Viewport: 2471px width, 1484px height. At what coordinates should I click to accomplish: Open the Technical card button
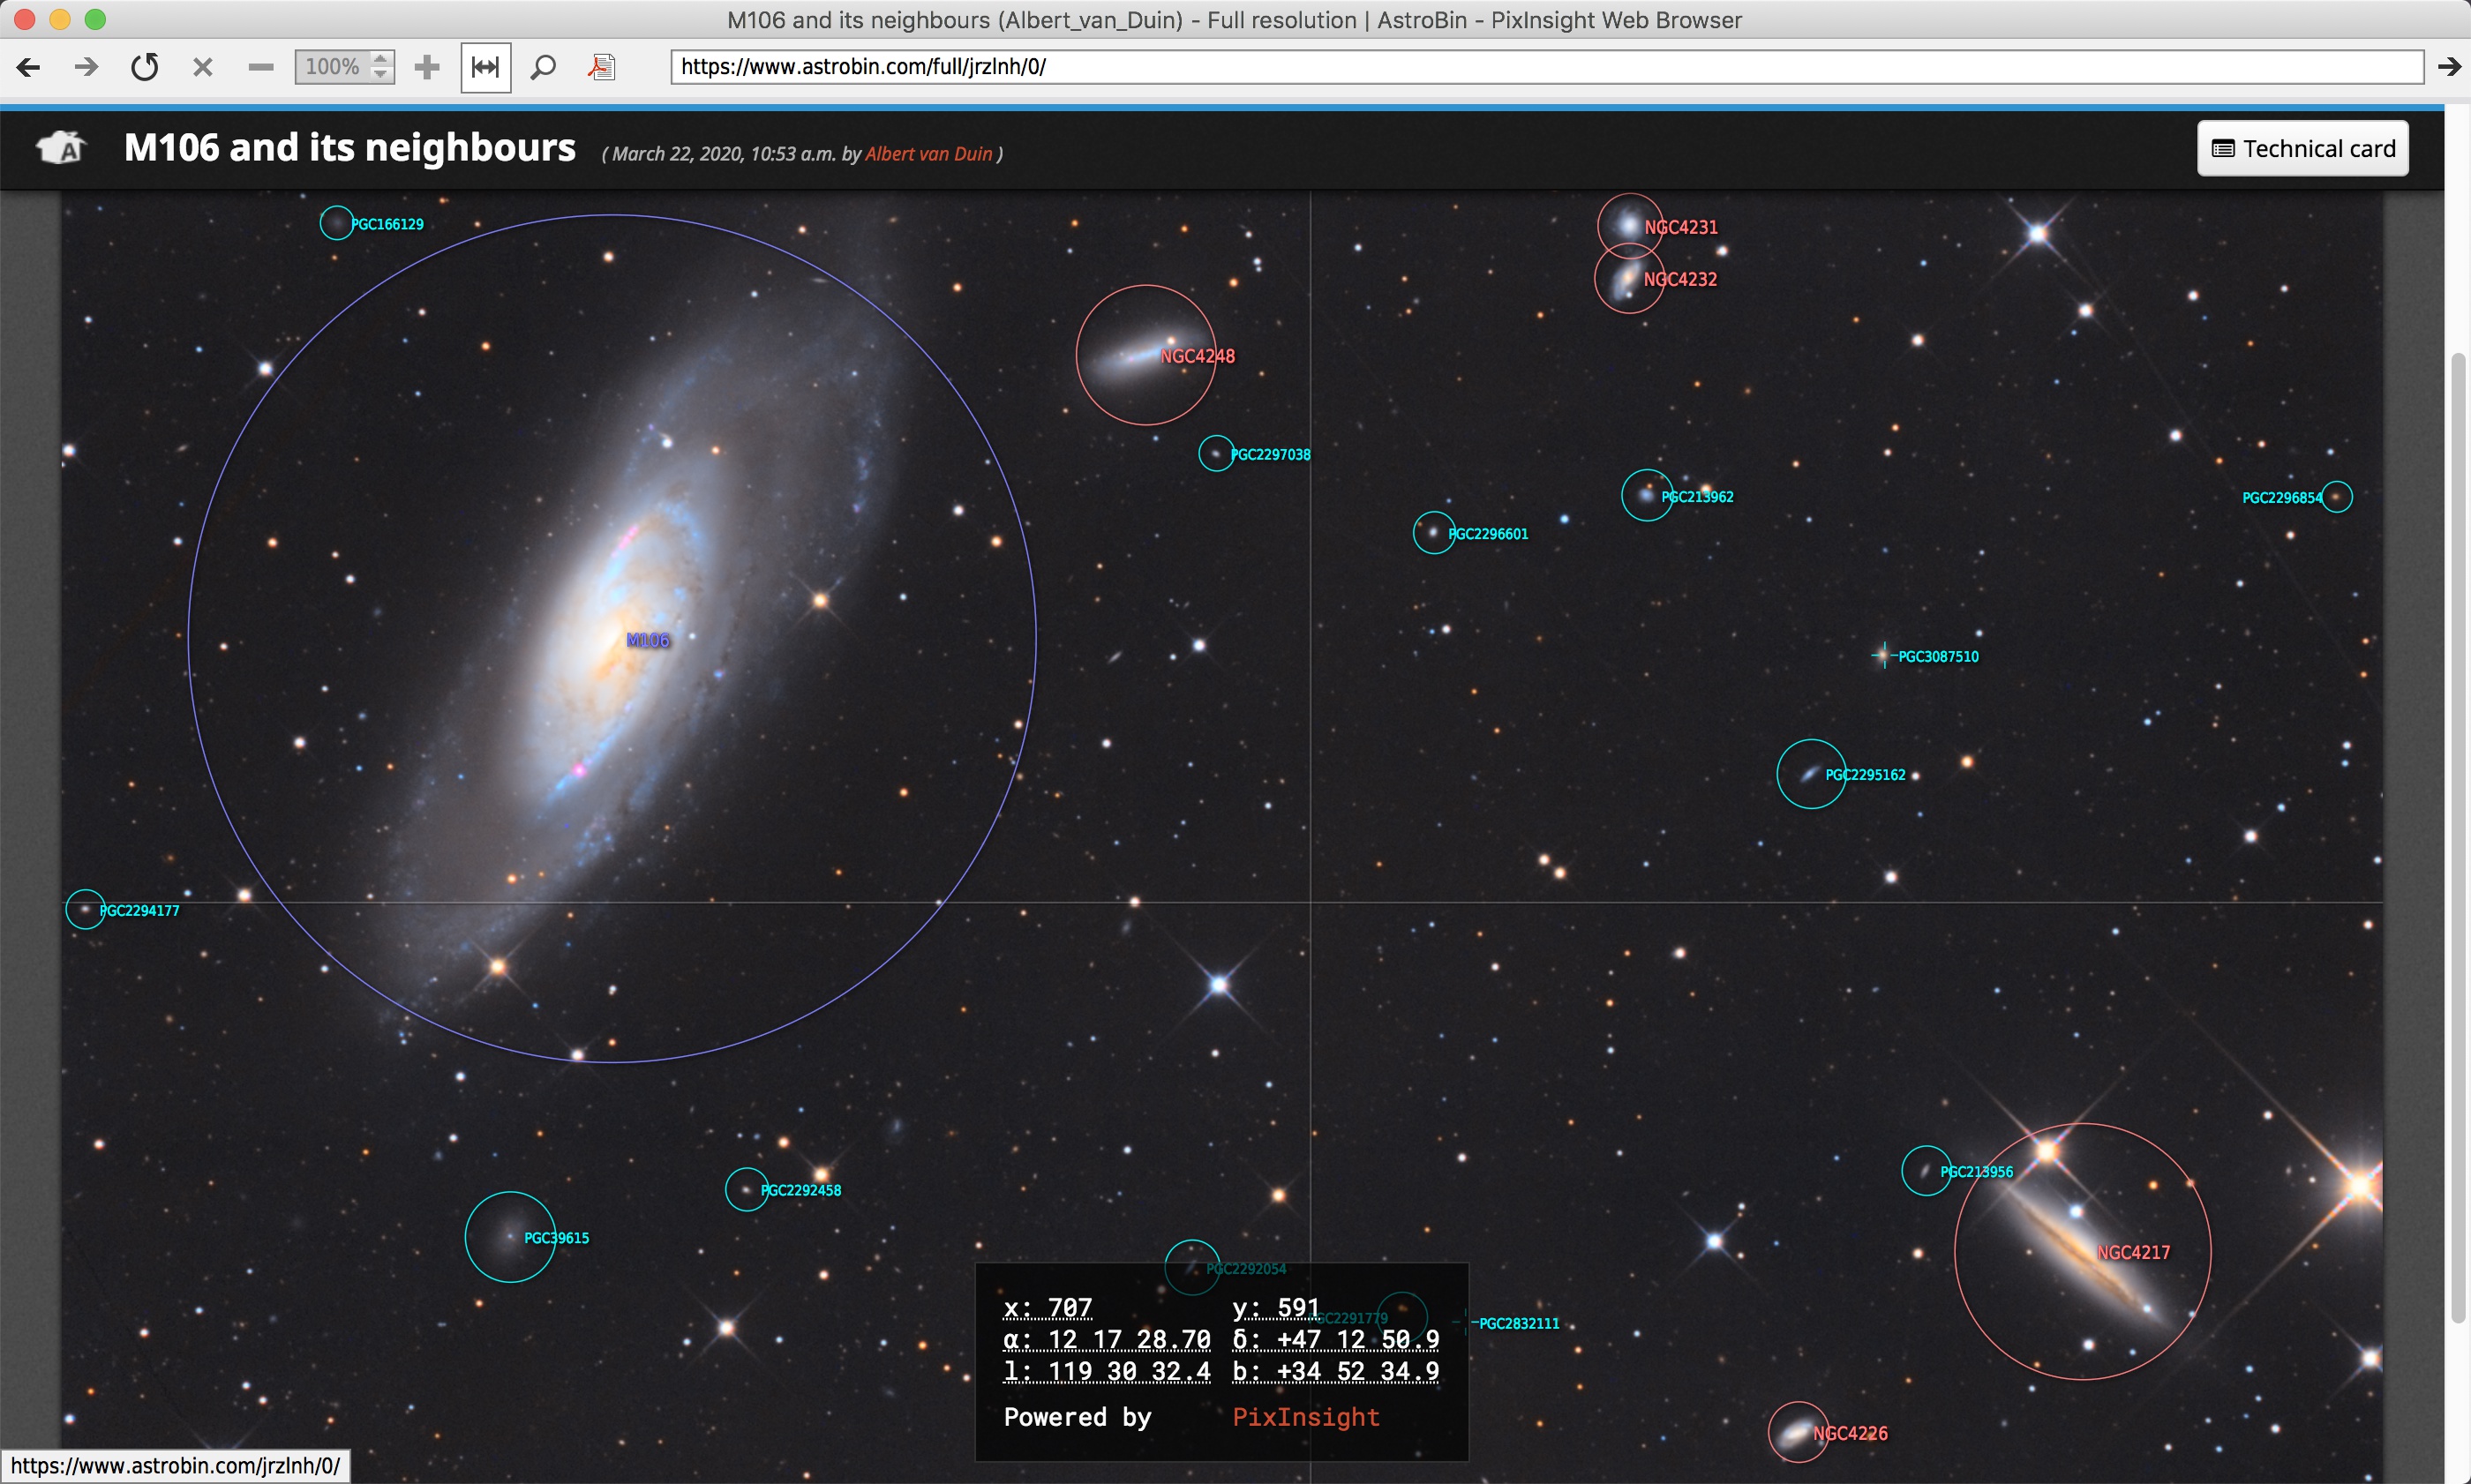click(2302, 149)
